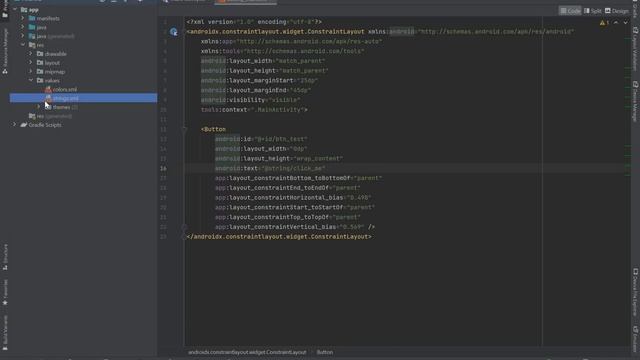640x360 pixels.
Task: Collapse the values folder
Action: point(31,80)
